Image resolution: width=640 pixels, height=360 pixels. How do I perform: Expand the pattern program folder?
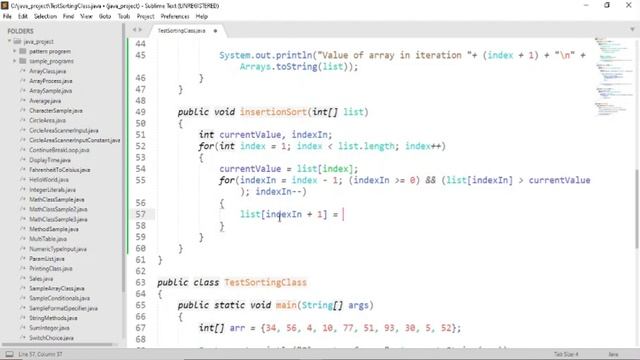pos(15,51)
